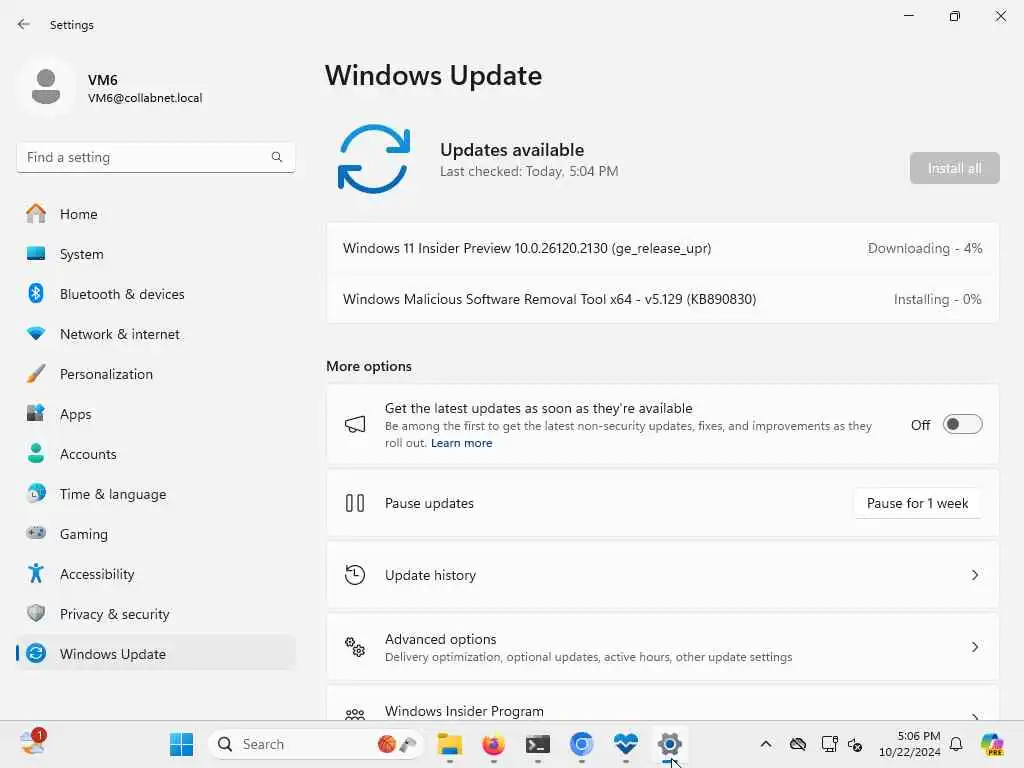Click the Accounts person icon in sidebar

coord(36,453)
